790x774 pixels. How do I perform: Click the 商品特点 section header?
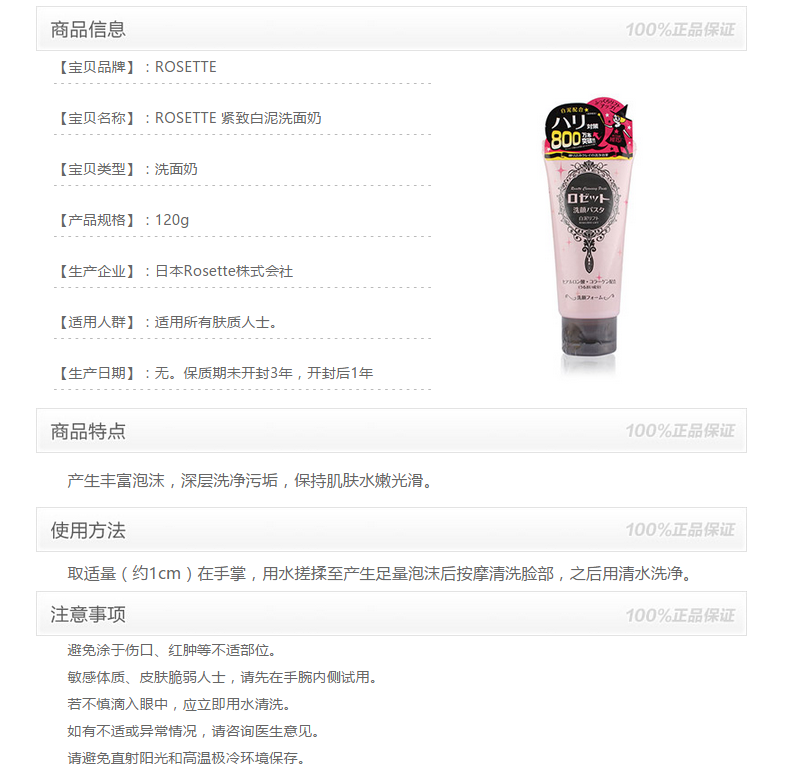tap(88, 431)
